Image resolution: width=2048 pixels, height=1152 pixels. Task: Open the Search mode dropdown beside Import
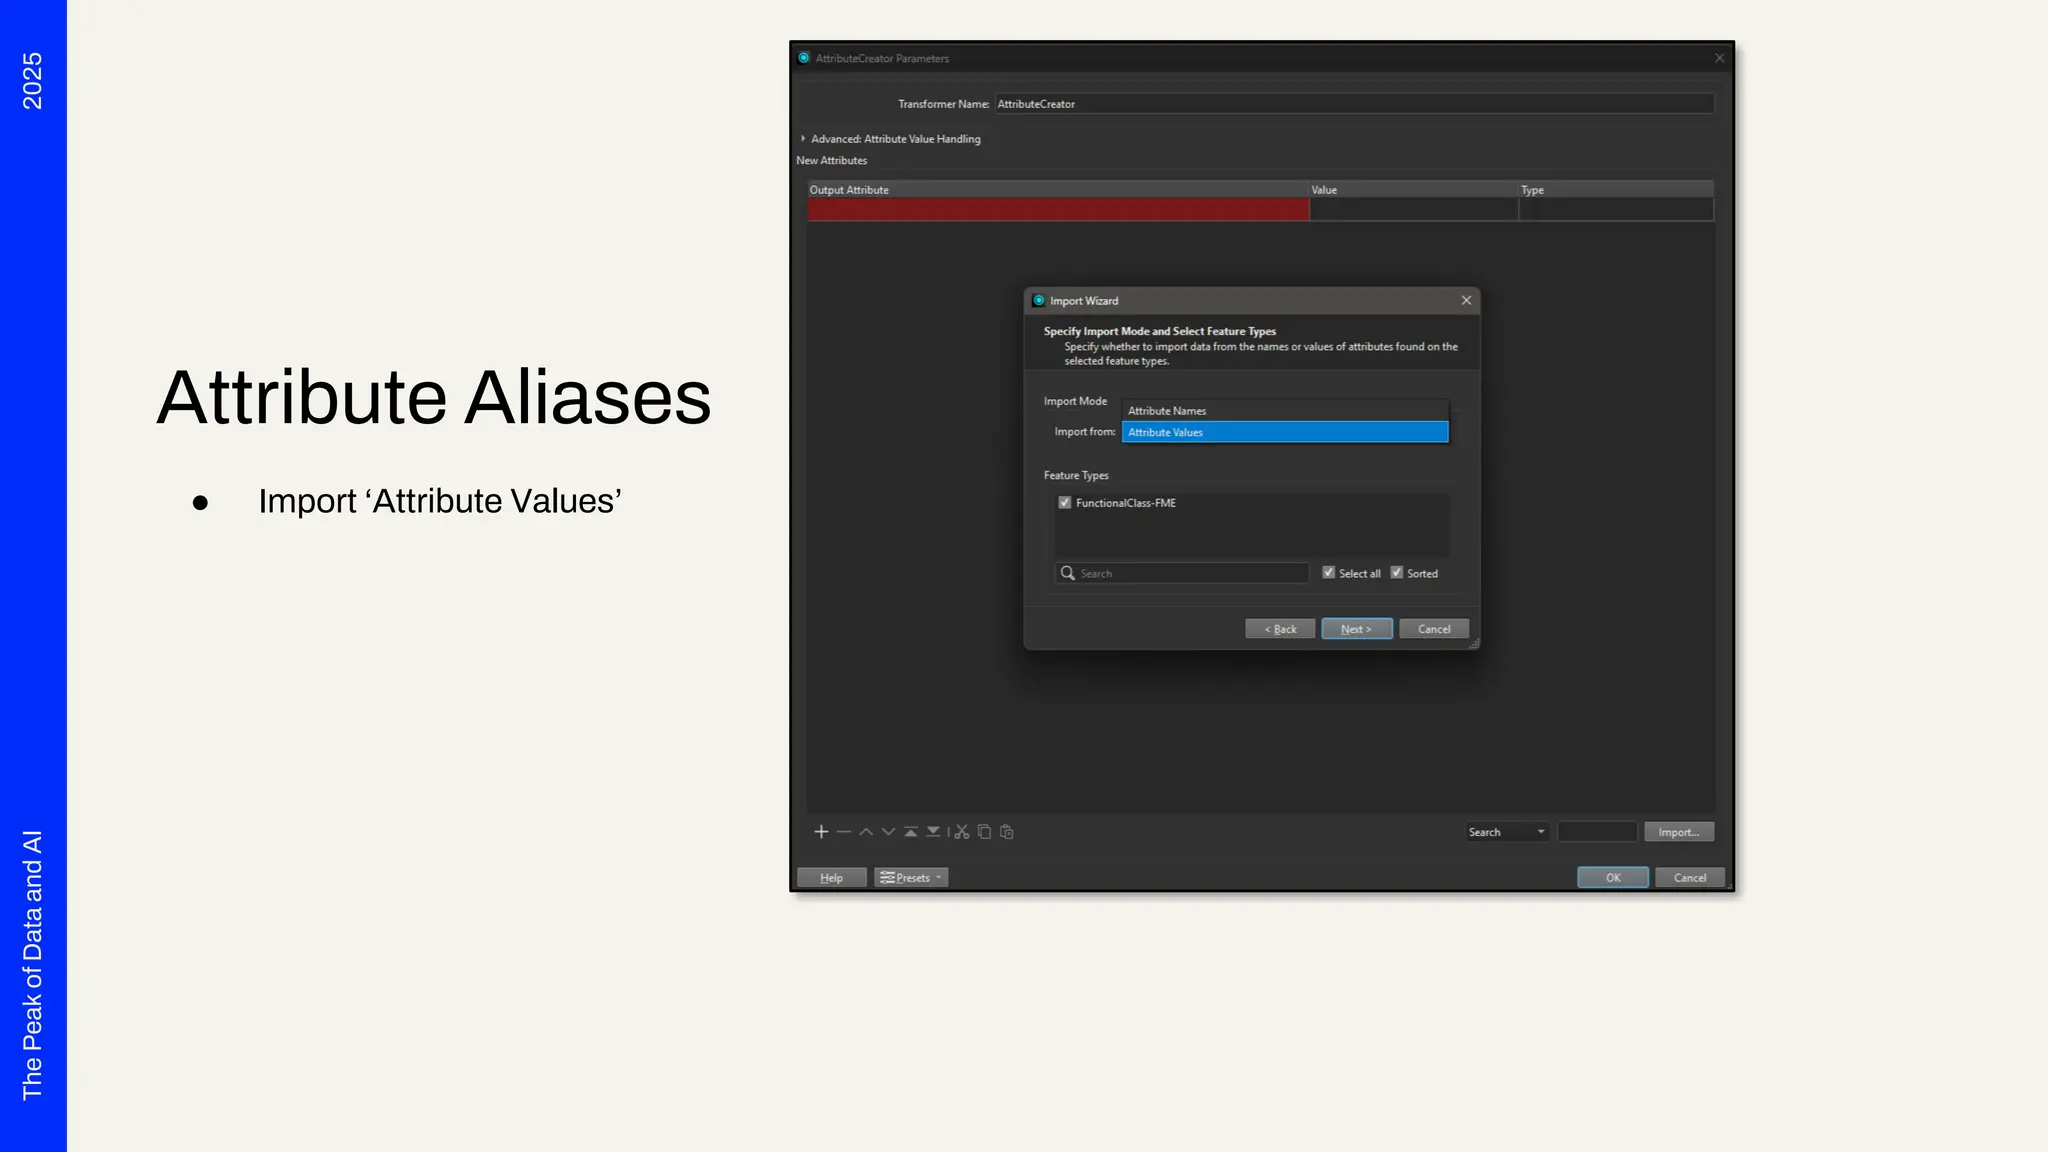pos(1507,832)
